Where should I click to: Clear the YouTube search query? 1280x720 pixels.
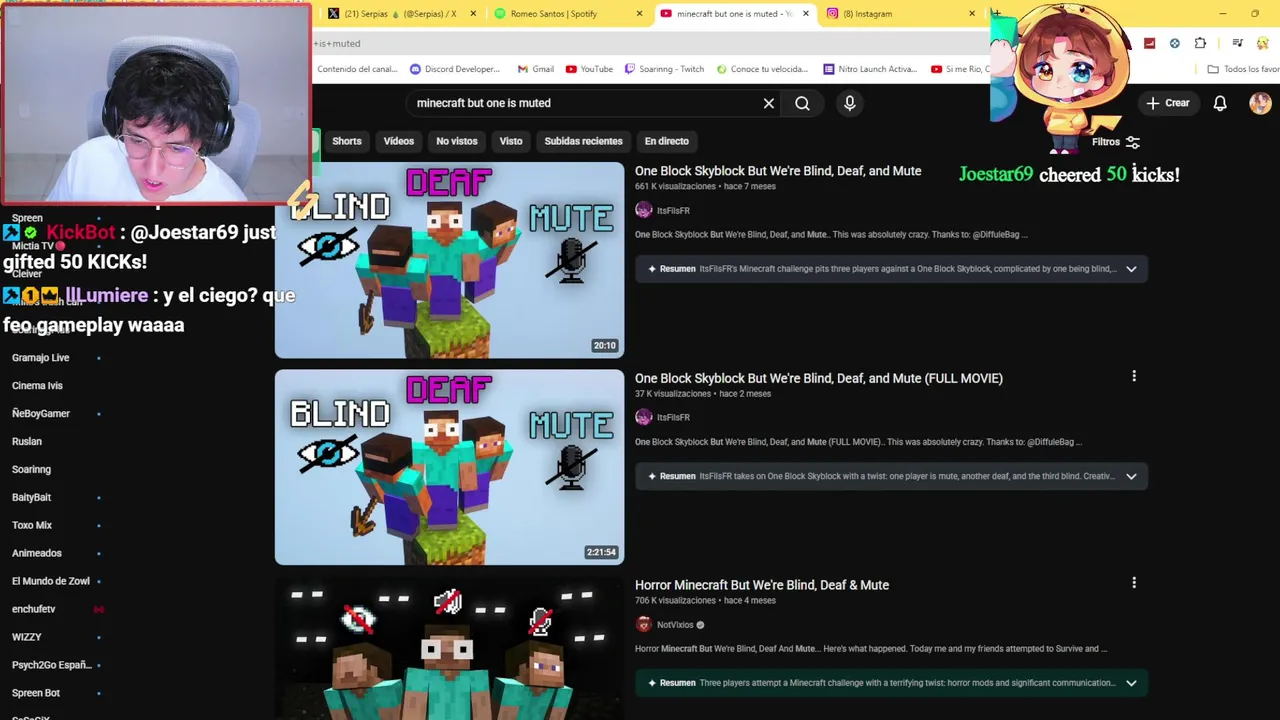coord(768,103)
